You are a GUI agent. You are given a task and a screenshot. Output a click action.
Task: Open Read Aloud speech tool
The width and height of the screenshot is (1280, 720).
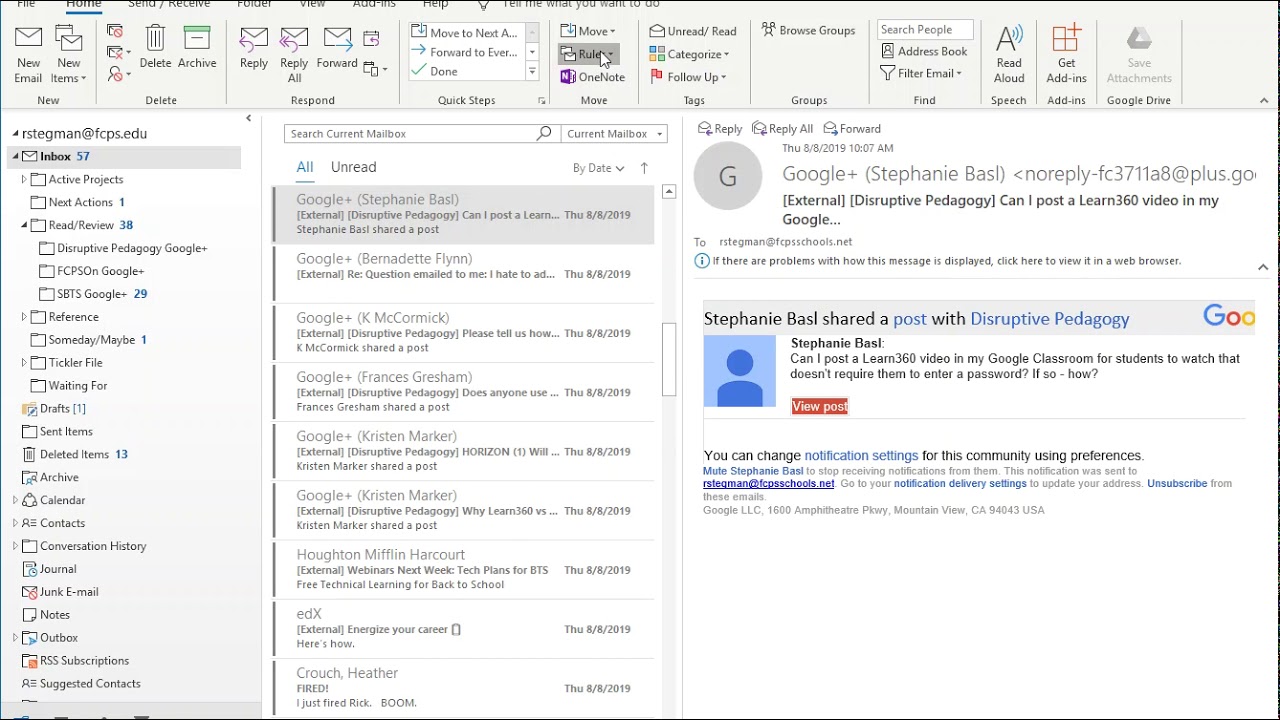click(1009, 55)
